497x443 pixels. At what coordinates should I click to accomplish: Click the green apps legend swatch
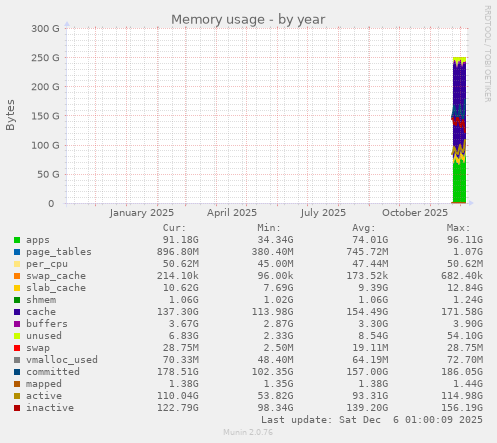pyautogui.click(x=17, y=240)
